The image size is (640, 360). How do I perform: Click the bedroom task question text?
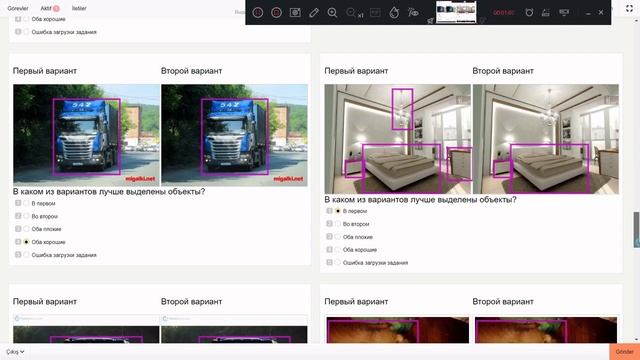coord(420,200)
